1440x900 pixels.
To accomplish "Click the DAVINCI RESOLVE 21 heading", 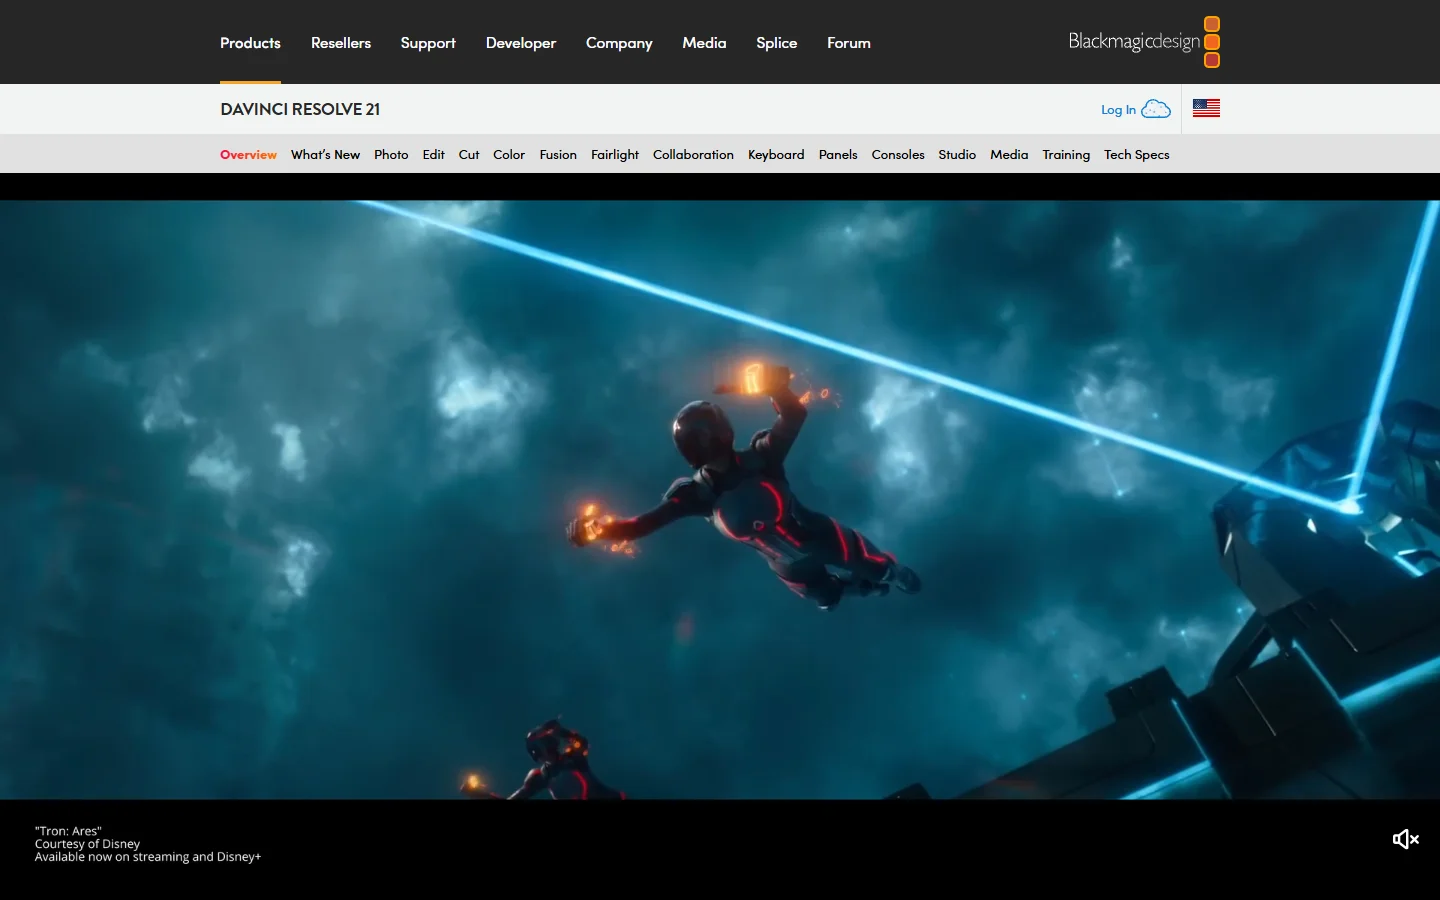I will 299,109.
